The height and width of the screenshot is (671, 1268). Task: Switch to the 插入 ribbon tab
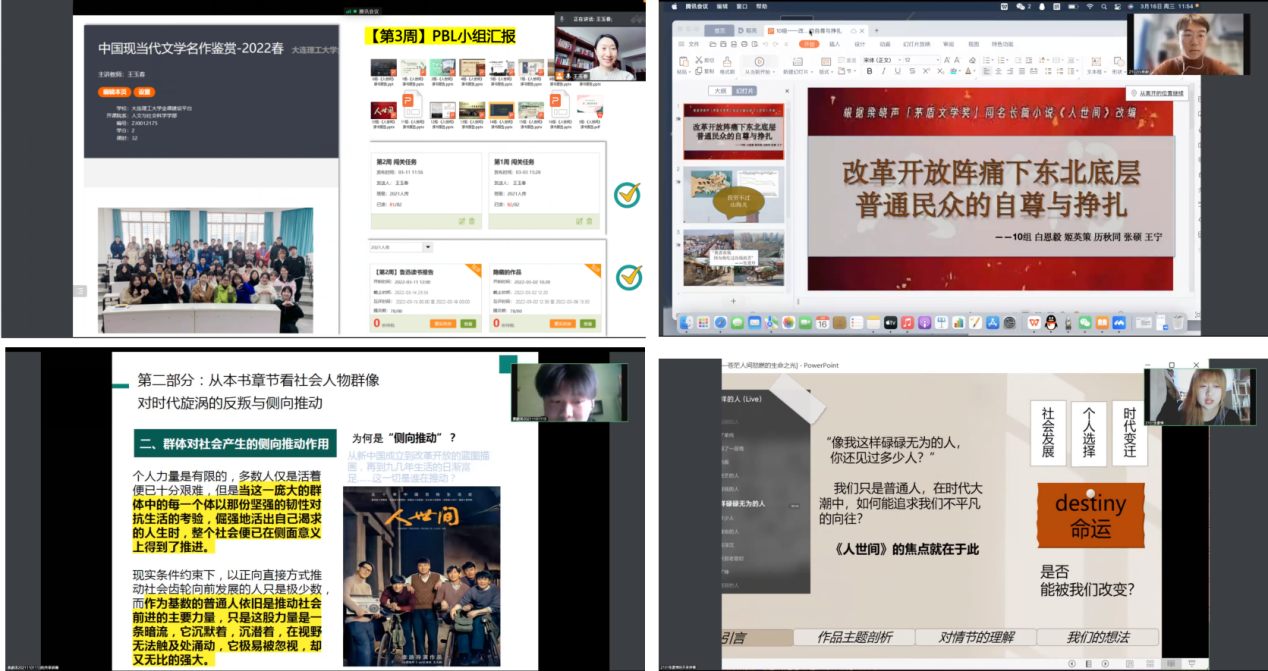coord(836,44)
